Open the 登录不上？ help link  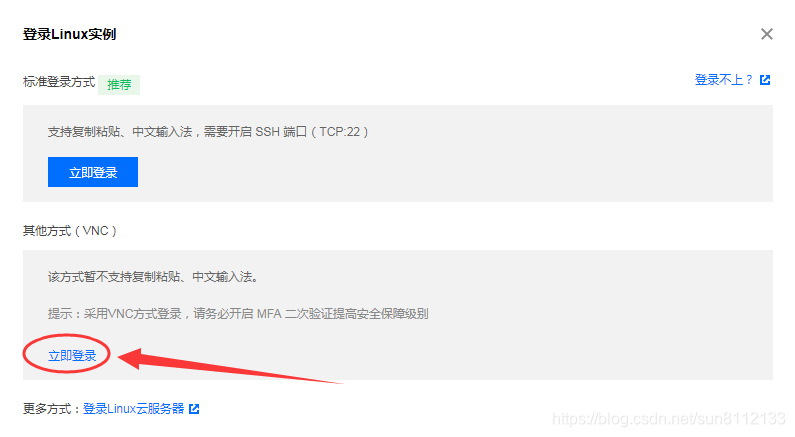724,80
